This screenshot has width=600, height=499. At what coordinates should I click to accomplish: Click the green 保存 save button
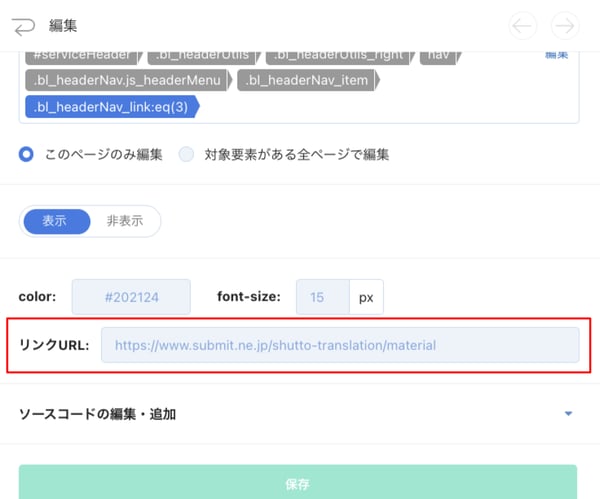click(298, 482)
